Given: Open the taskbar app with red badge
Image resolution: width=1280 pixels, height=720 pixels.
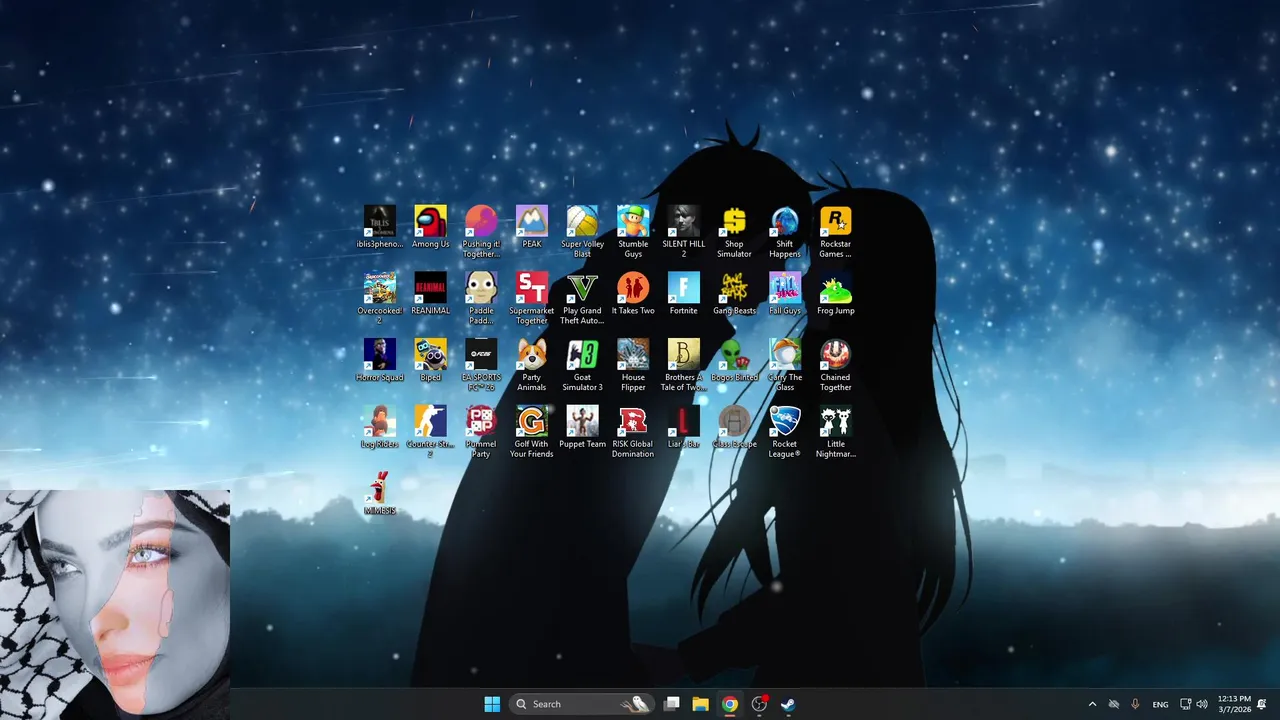Looking at the screenshot, I should (759, 704).
